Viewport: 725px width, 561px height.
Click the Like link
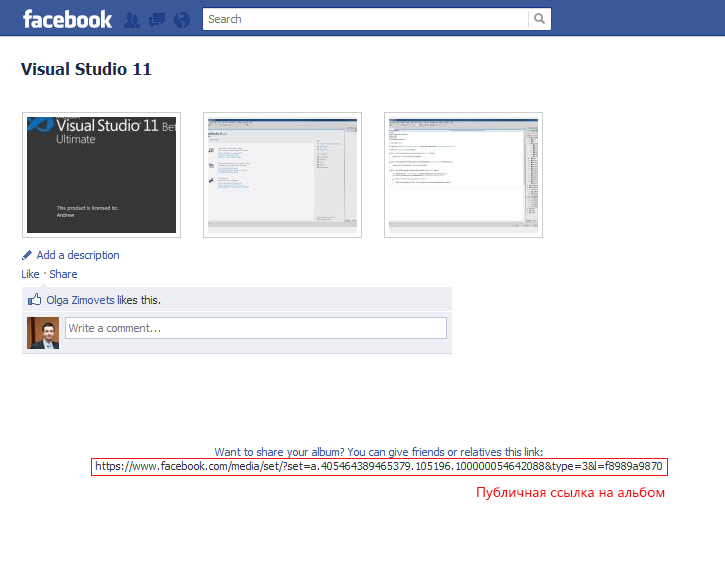pos(30,274)
